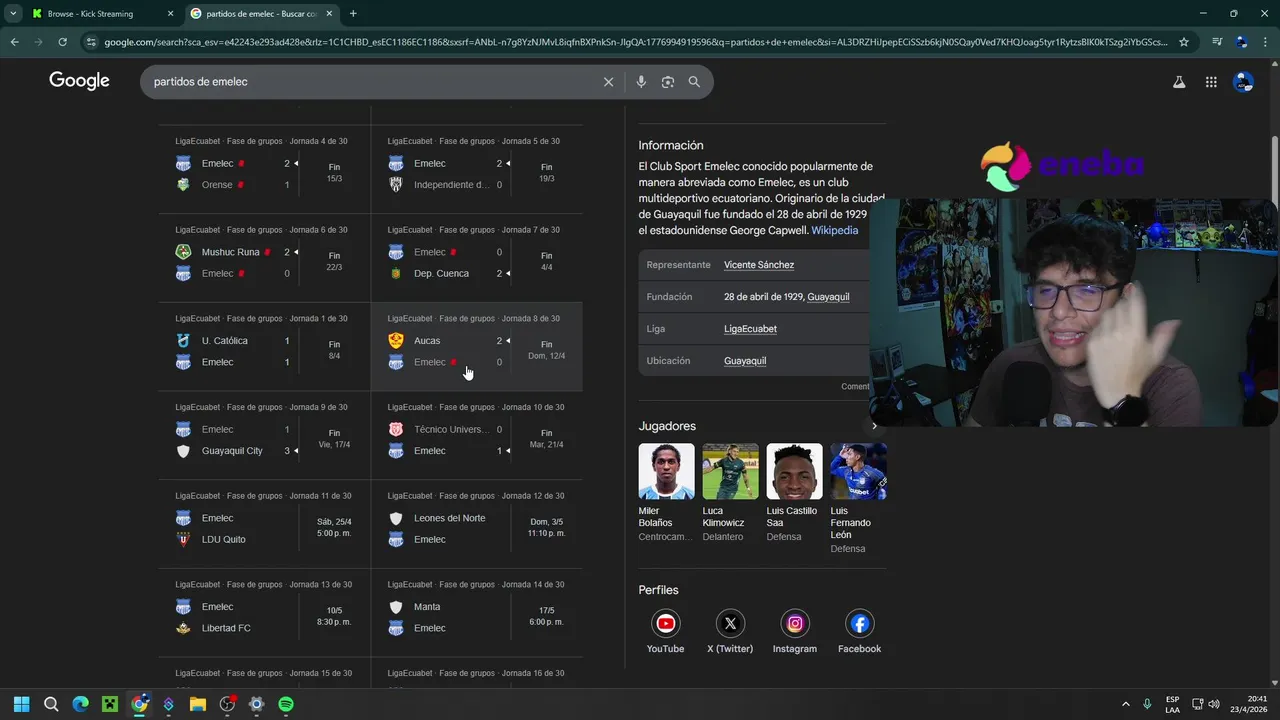The height and width of the screenshot is (720, 1280).
Task: Open the Emelec vs Dep. Cuenca match
Action: [x=477, y=258]
